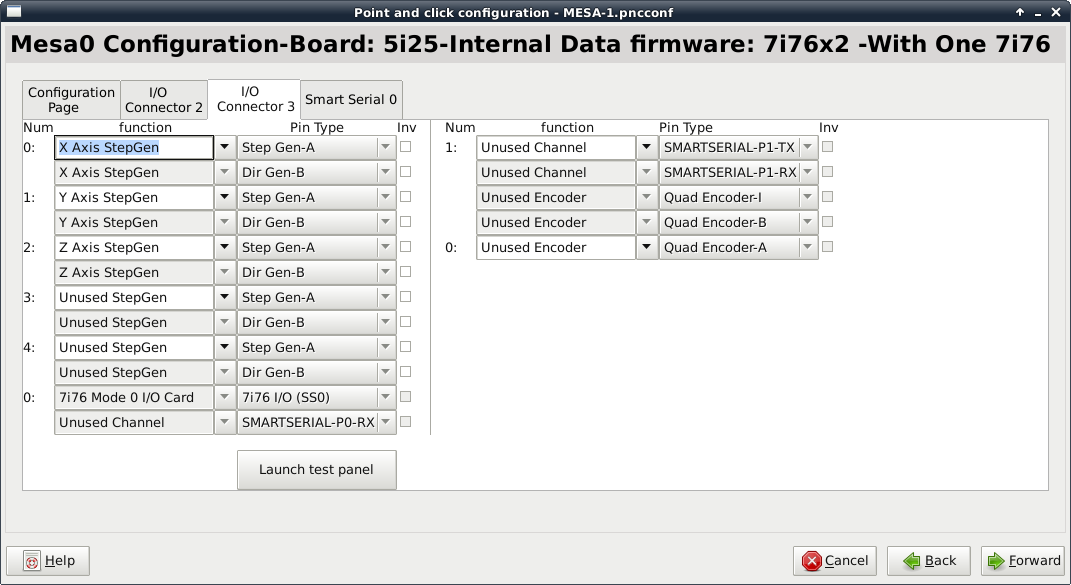Click the window menu icon in title bar

click(14, 12)
